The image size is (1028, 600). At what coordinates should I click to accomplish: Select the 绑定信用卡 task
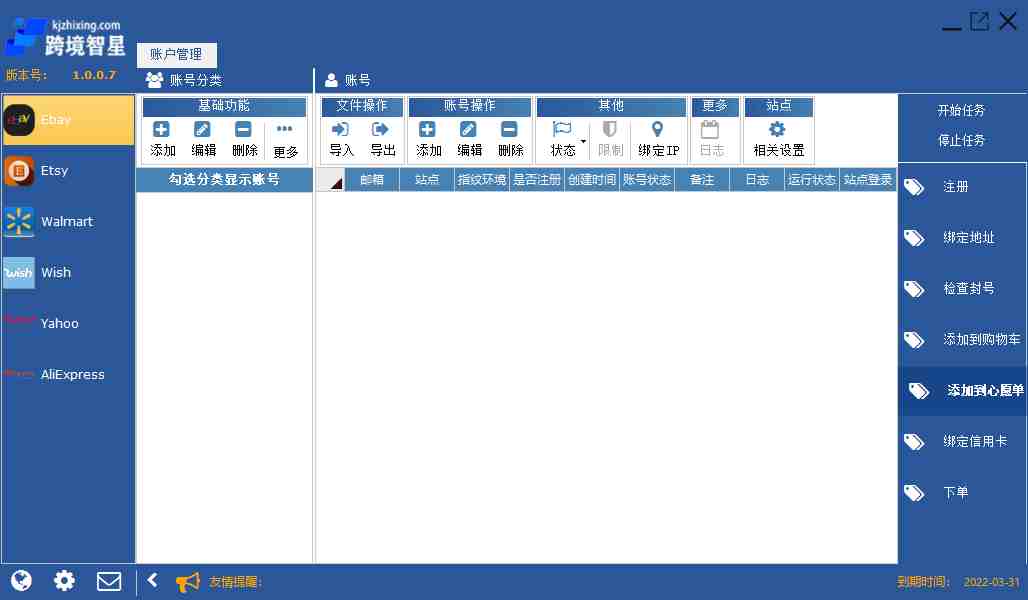[962, 441]
